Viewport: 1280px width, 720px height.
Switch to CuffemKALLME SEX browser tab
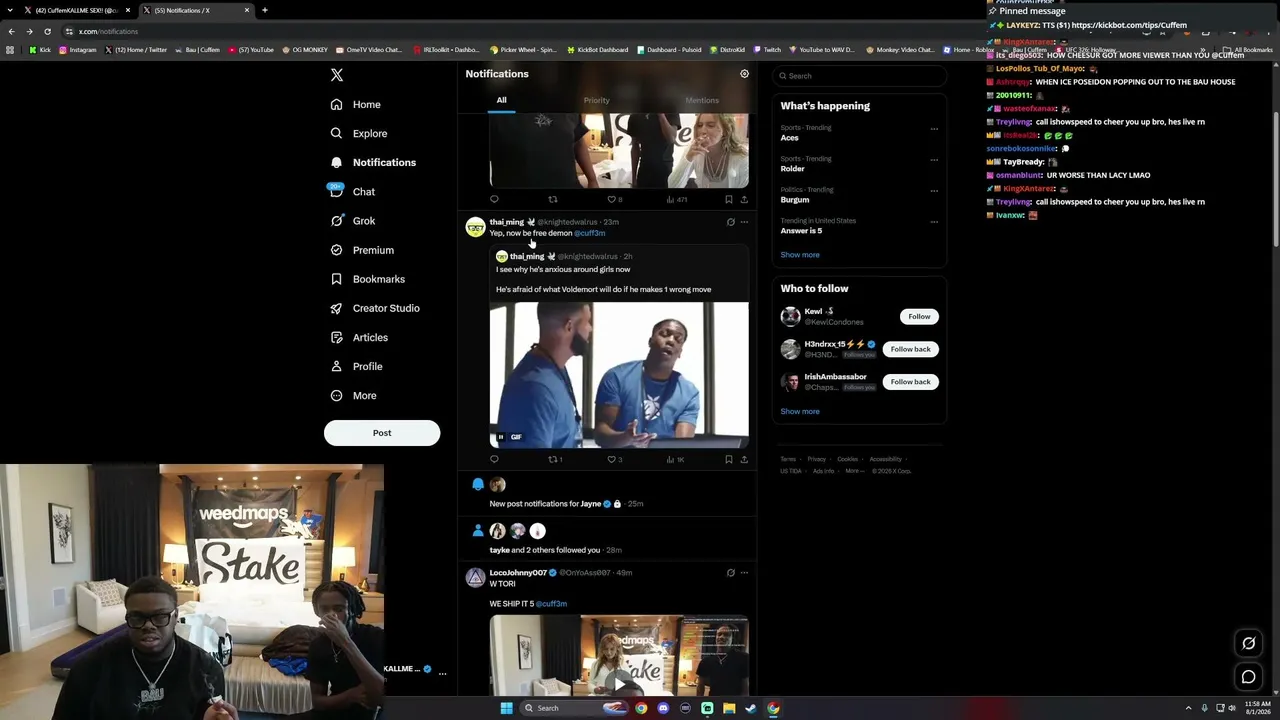[77, 10]
